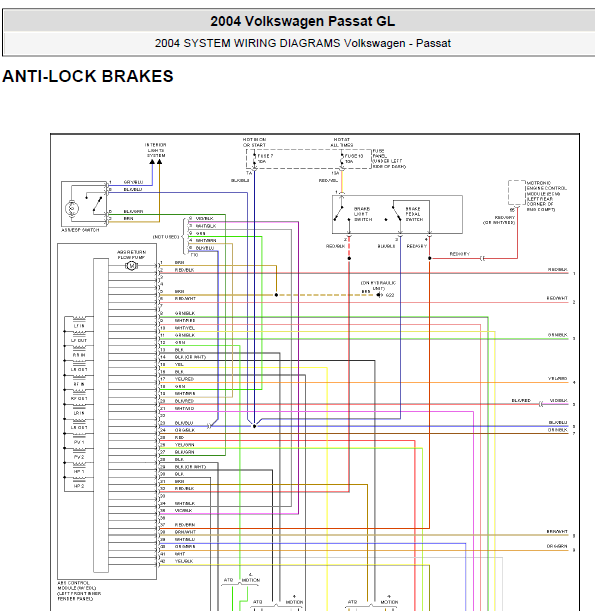595x611 pixels.
Task: Click pin 39 WHT/BLU wire label
Action: click(x=185, y=540)
